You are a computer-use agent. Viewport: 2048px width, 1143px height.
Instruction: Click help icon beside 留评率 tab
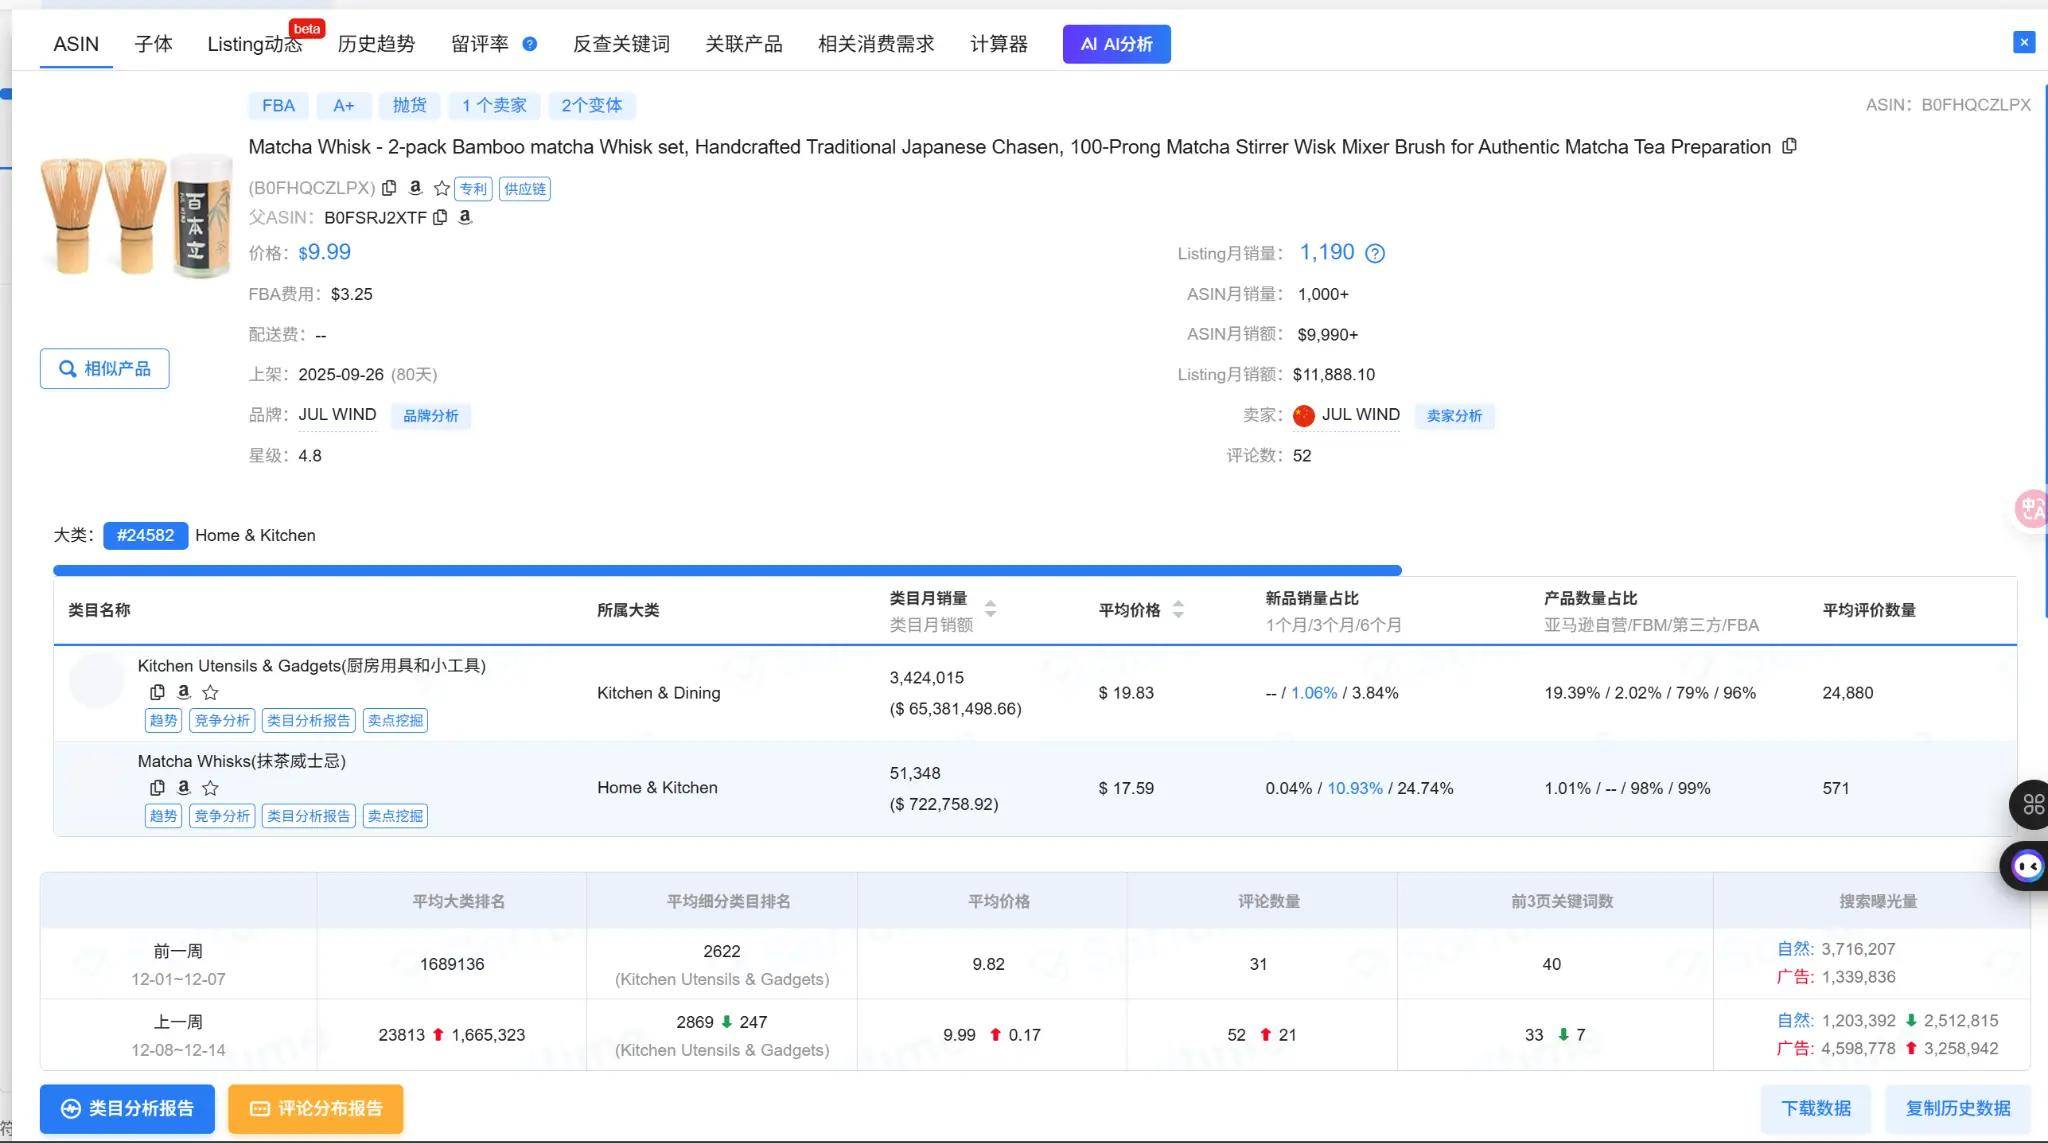click(530, 44)
